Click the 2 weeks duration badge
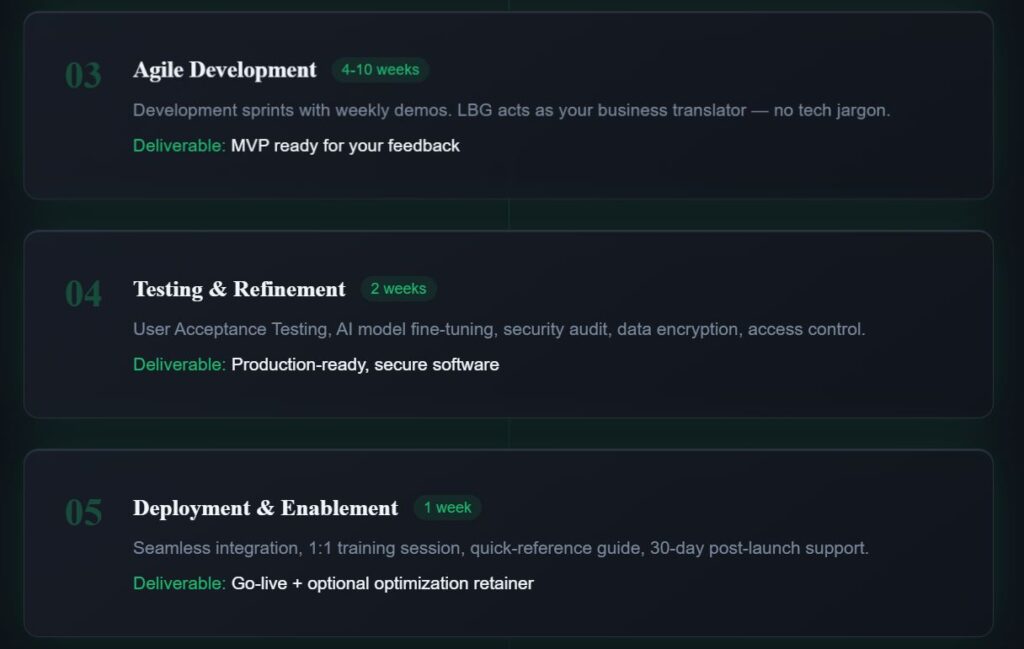1024x649 pixels. click(x=398, y=289)
